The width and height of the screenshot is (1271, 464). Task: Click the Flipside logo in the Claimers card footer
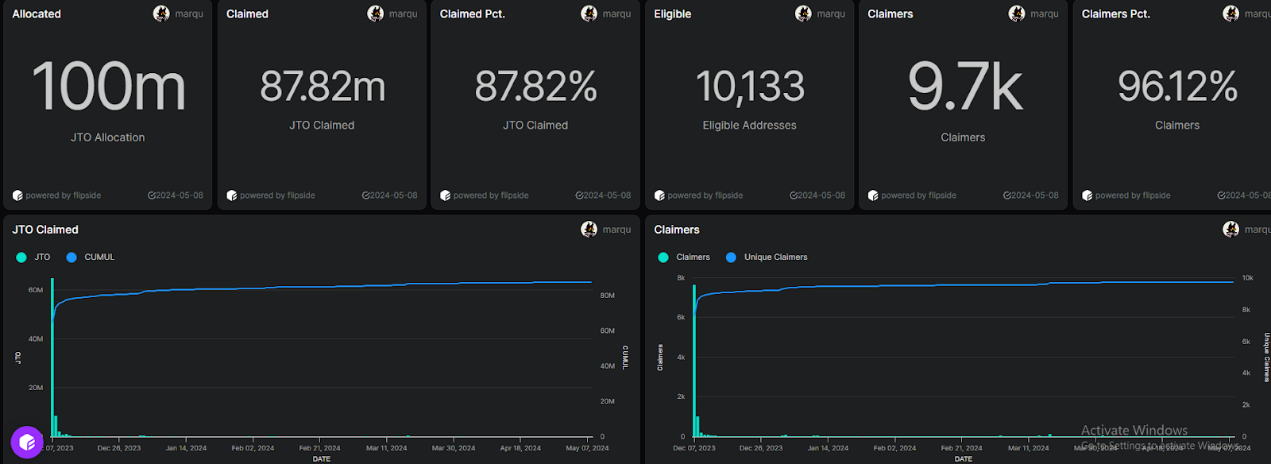[x=873, y=195]
